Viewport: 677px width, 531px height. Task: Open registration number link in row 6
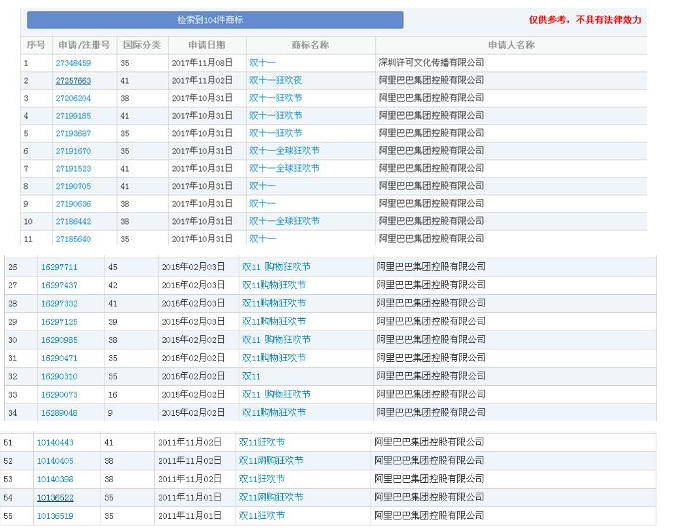point(73,151)
